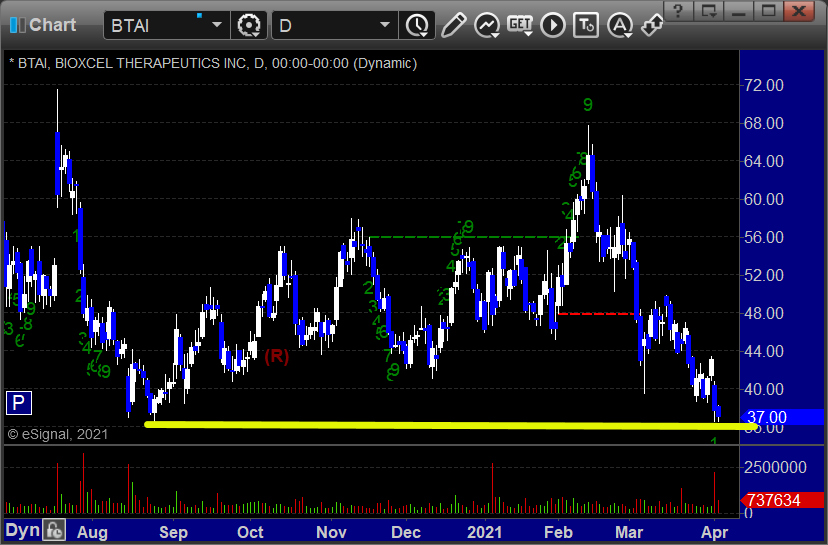
Task: Click the lock icon next to Dyn
Action: [x=54, y=530]
